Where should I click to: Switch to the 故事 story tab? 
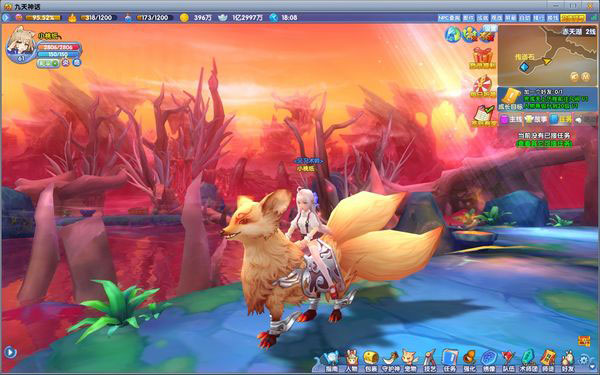535,119
